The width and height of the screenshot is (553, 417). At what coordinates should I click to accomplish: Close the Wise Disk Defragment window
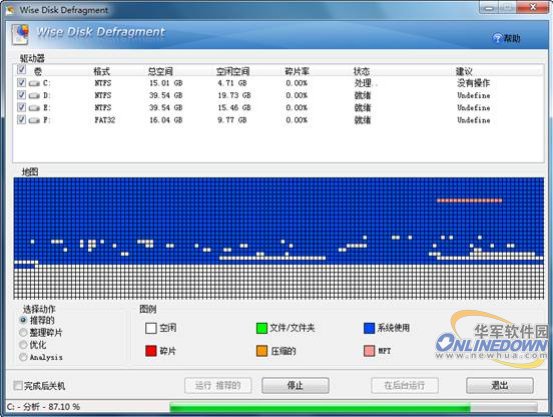pyautogui.click(x=533, y=7)
